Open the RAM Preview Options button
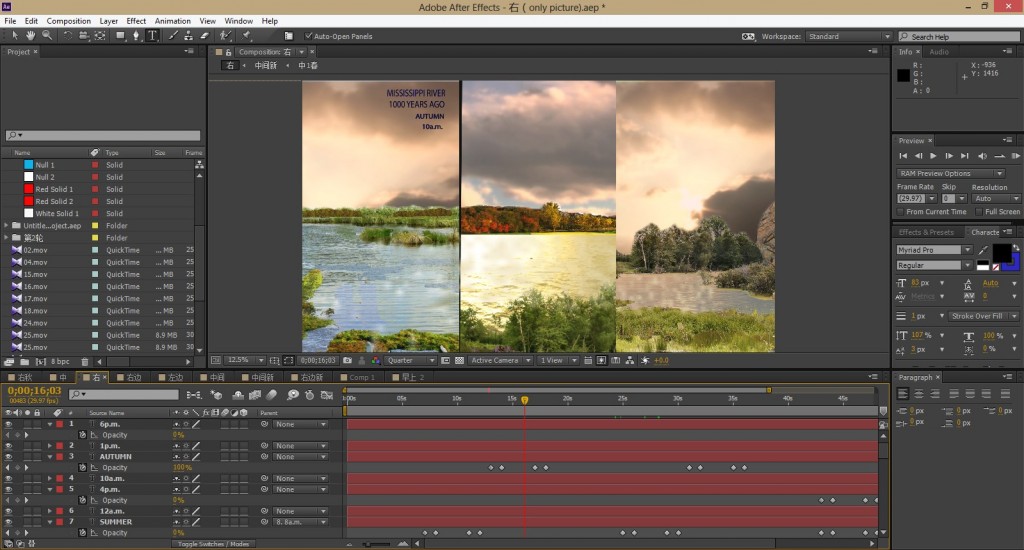 (x=950, y=173)
